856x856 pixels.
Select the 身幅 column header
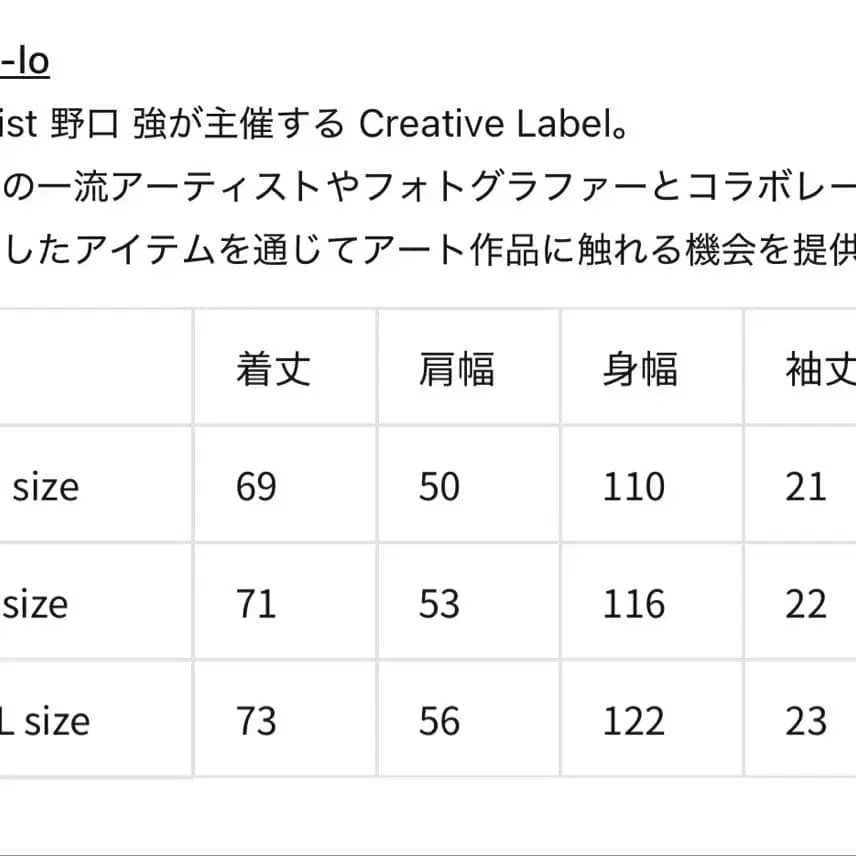point(639,369)
